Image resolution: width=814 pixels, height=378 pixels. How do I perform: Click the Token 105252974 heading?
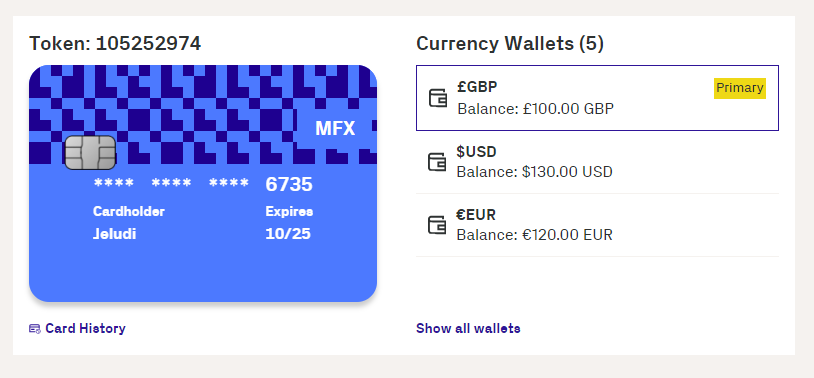point(115,44)
